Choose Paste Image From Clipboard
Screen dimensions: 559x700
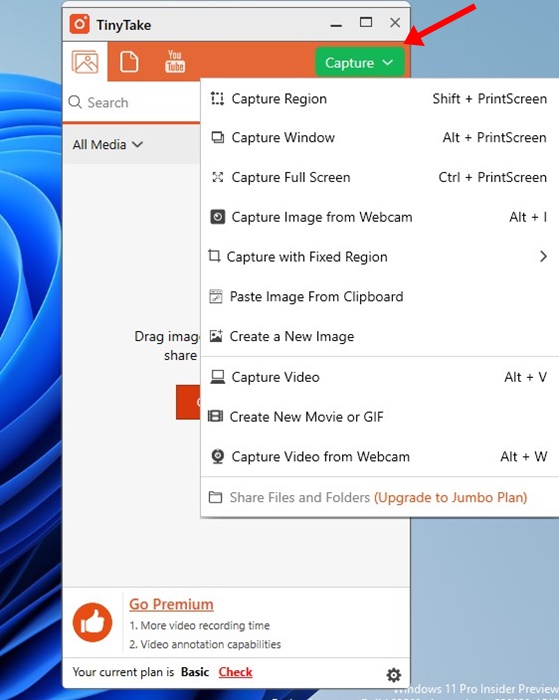[x=380, y=296]
